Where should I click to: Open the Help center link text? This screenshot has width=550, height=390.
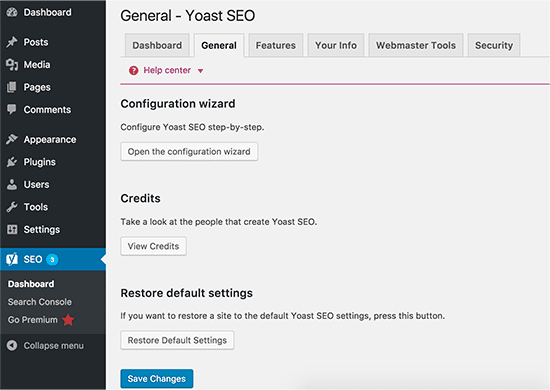(167, 70)
